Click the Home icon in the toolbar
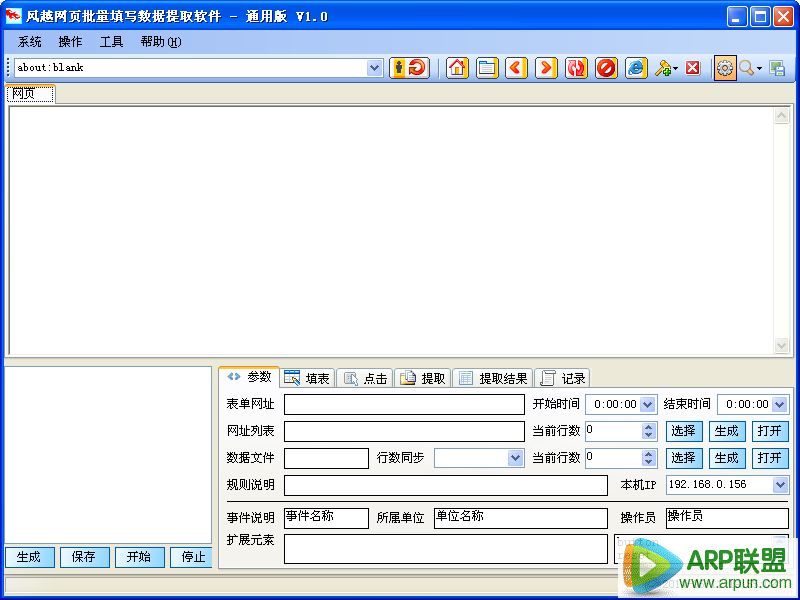This screenshot has height=600, width=800. [457, 68]
